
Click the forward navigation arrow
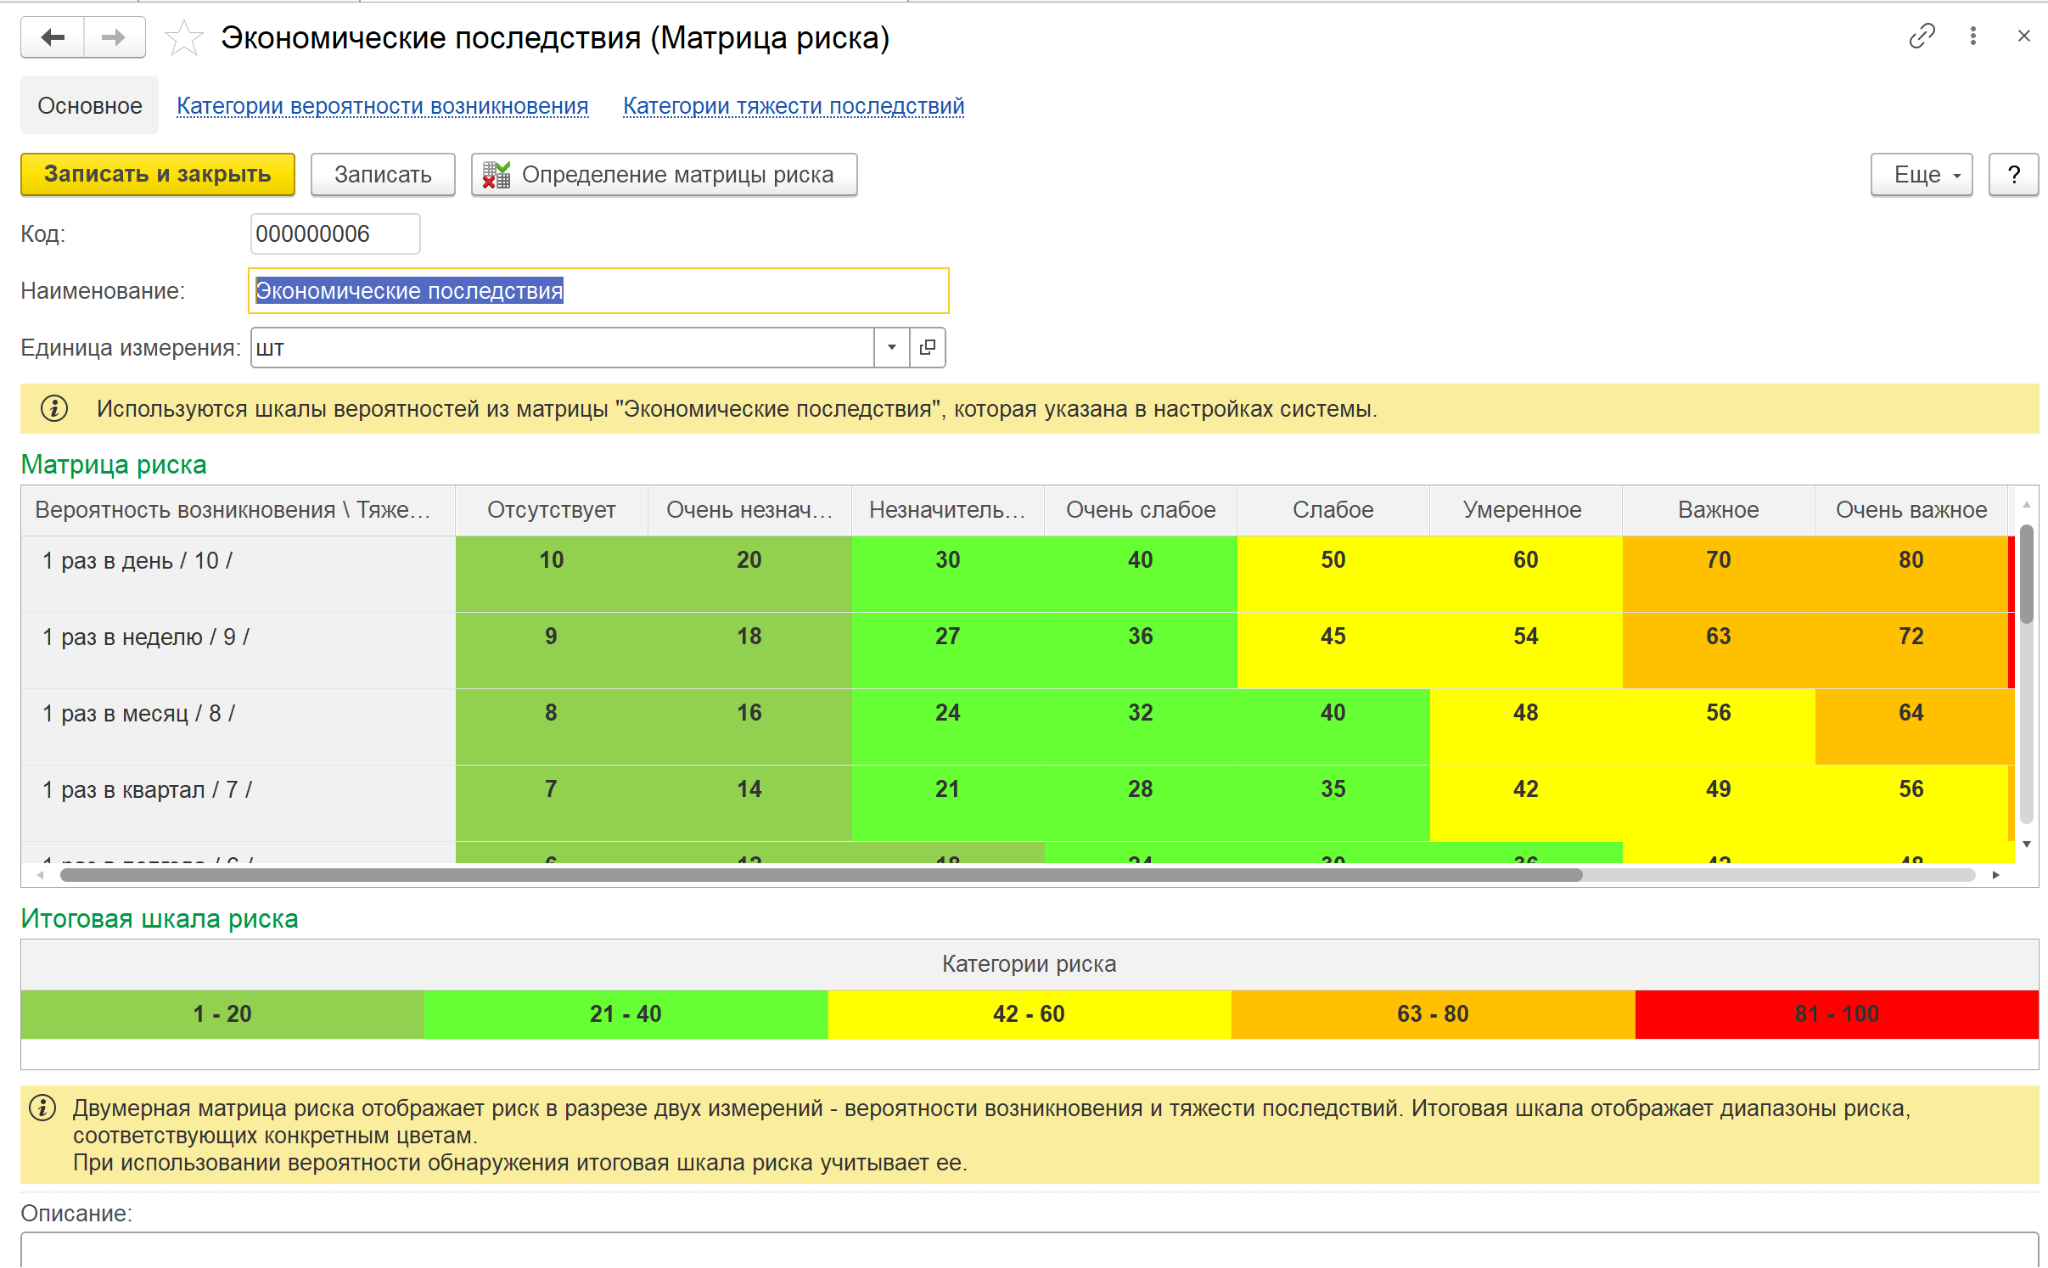pos(114,38)
